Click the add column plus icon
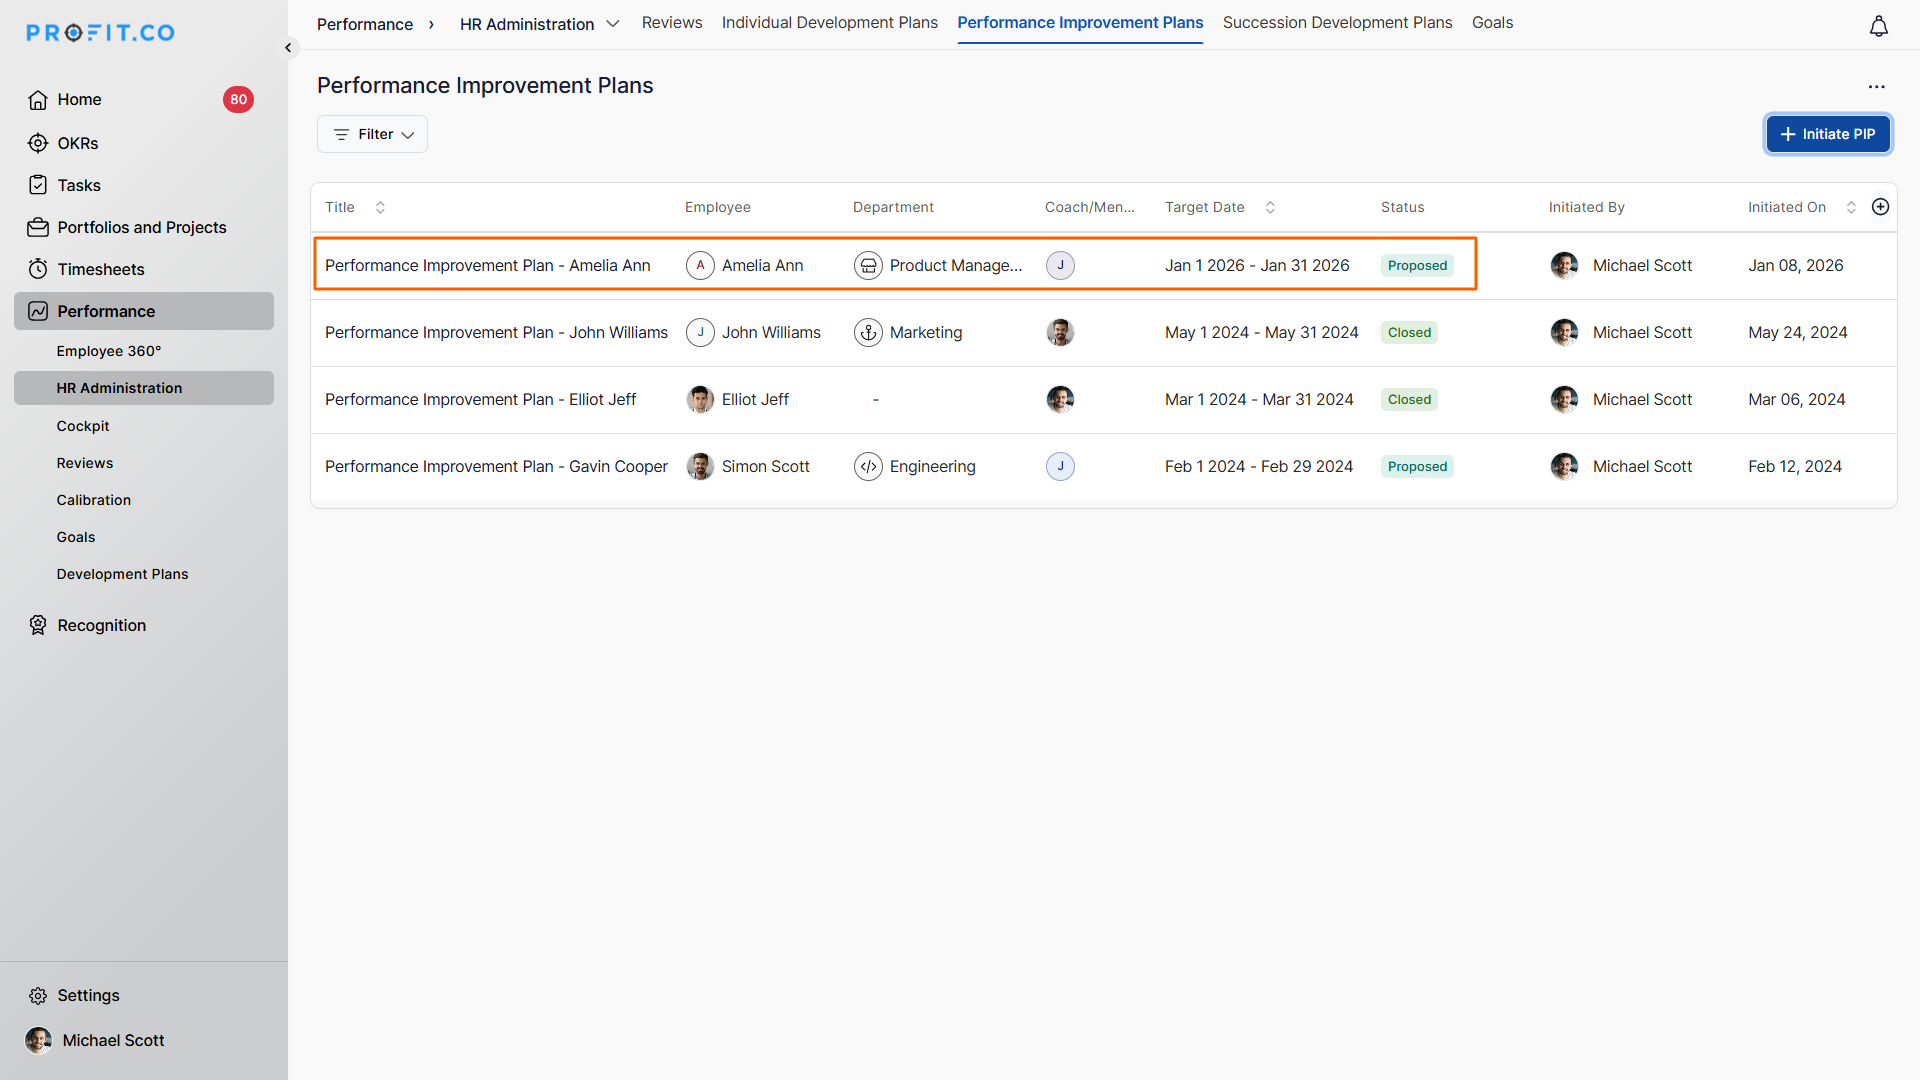This screenshot has width=1920, height=1080. tap(1880, 207)
